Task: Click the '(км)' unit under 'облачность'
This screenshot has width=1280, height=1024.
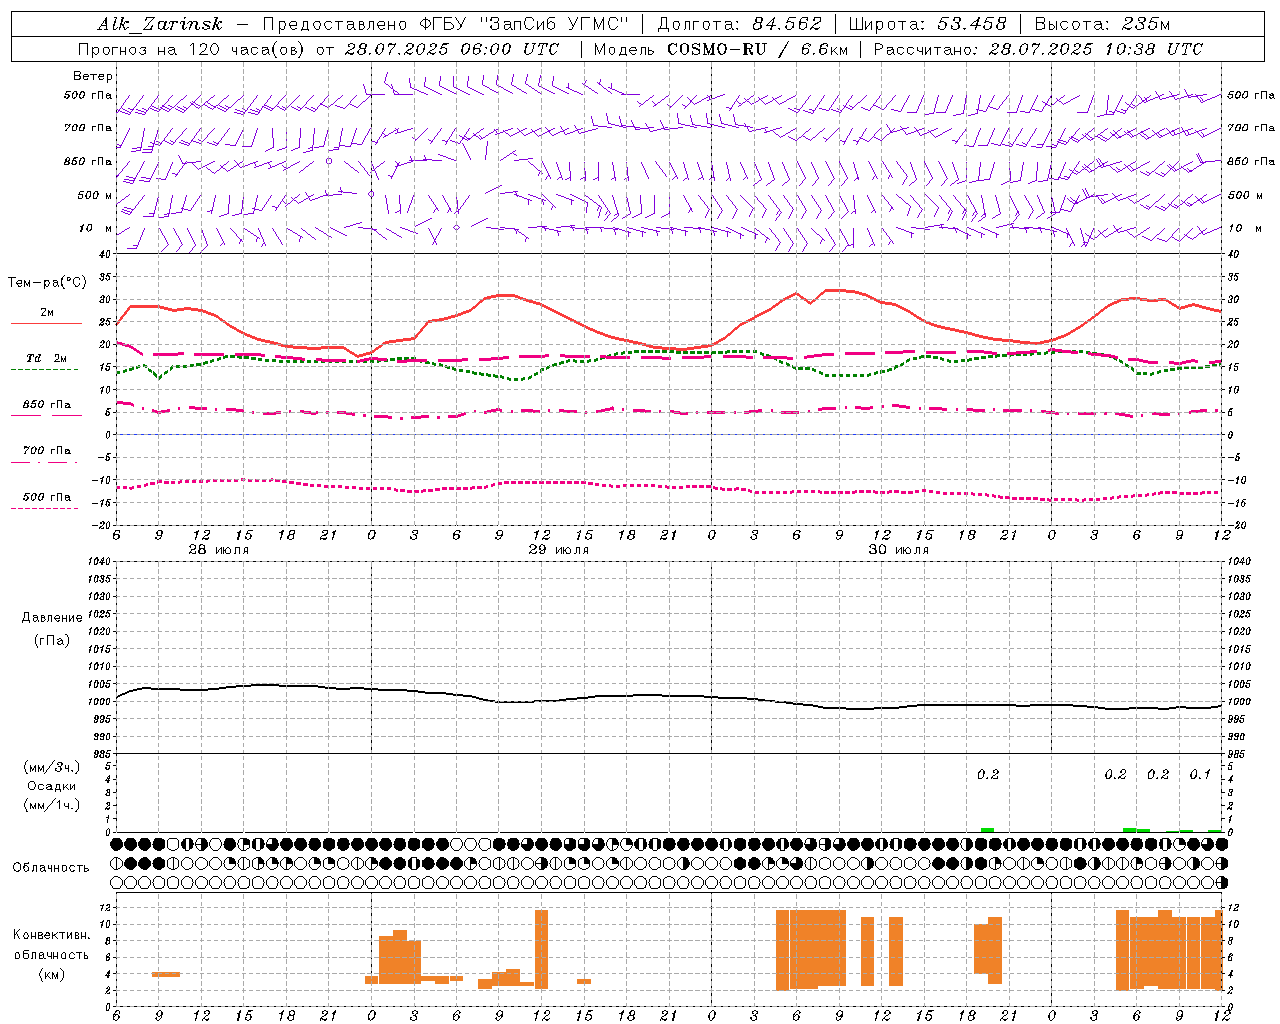Action: [52, 974]
